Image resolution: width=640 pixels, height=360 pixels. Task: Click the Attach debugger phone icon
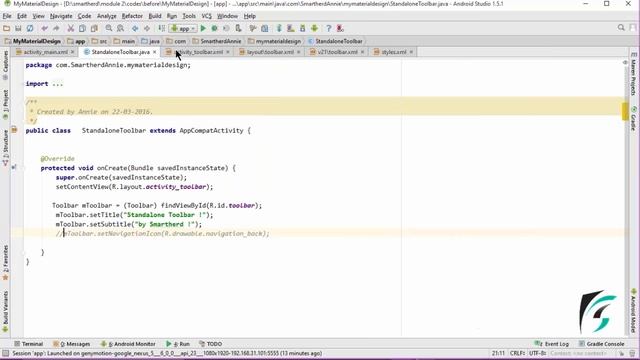(x=239, y=28)
